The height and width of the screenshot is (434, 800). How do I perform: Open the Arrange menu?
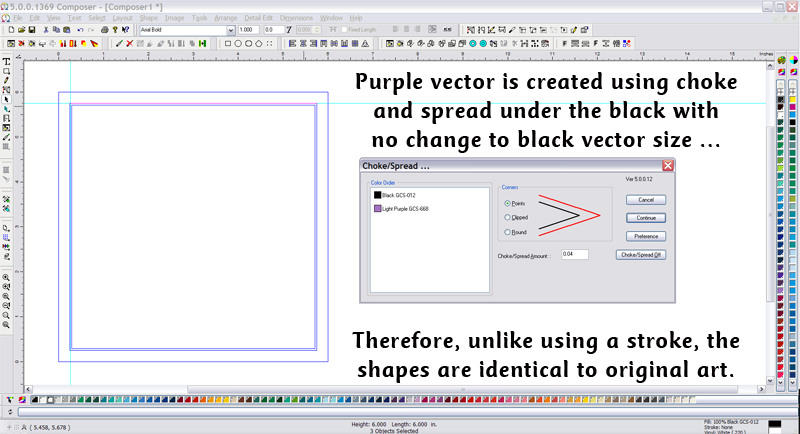pos(226,18)
